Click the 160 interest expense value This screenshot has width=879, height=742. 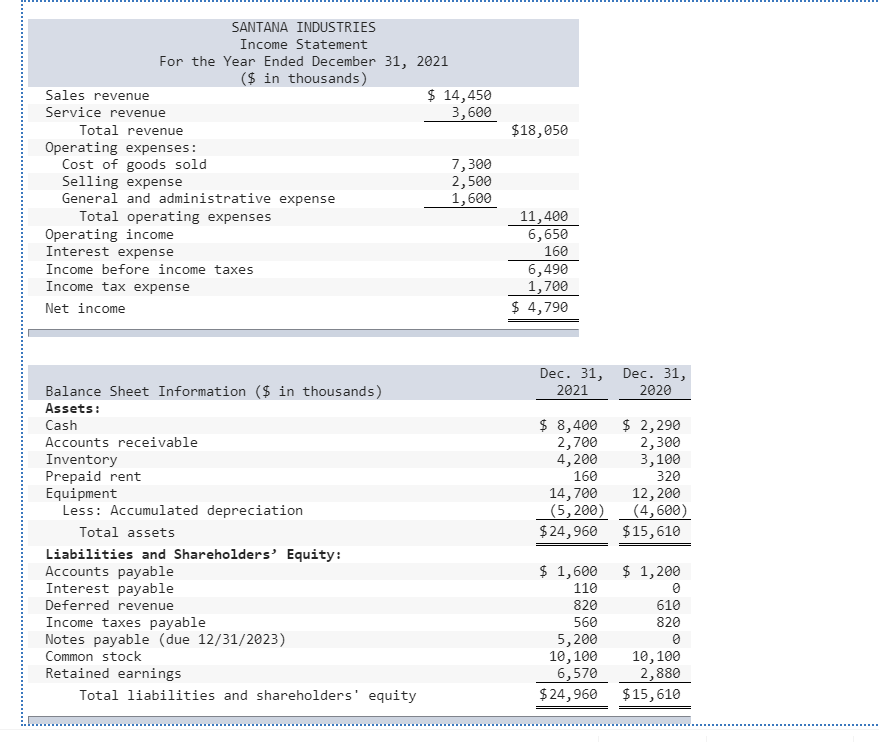click(556, 252)
